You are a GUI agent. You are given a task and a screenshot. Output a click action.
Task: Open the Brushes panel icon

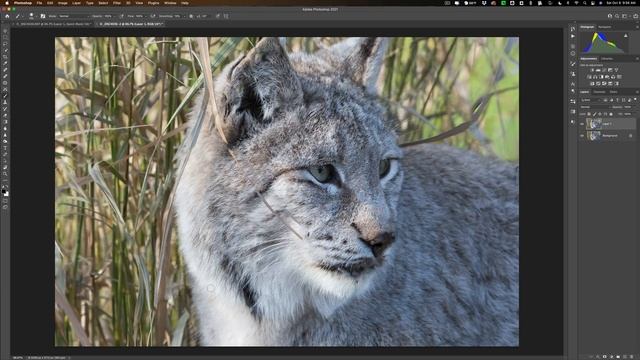point(573,64)
